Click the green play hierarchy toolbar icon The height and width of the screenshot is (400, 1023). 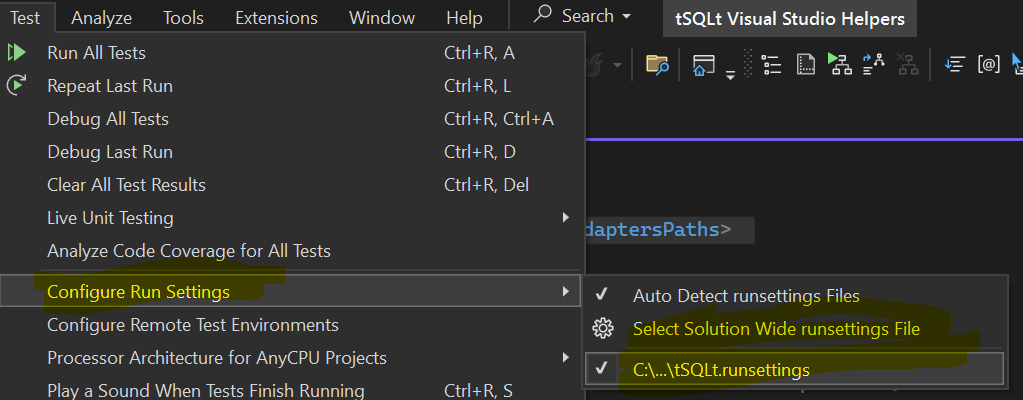840,63
